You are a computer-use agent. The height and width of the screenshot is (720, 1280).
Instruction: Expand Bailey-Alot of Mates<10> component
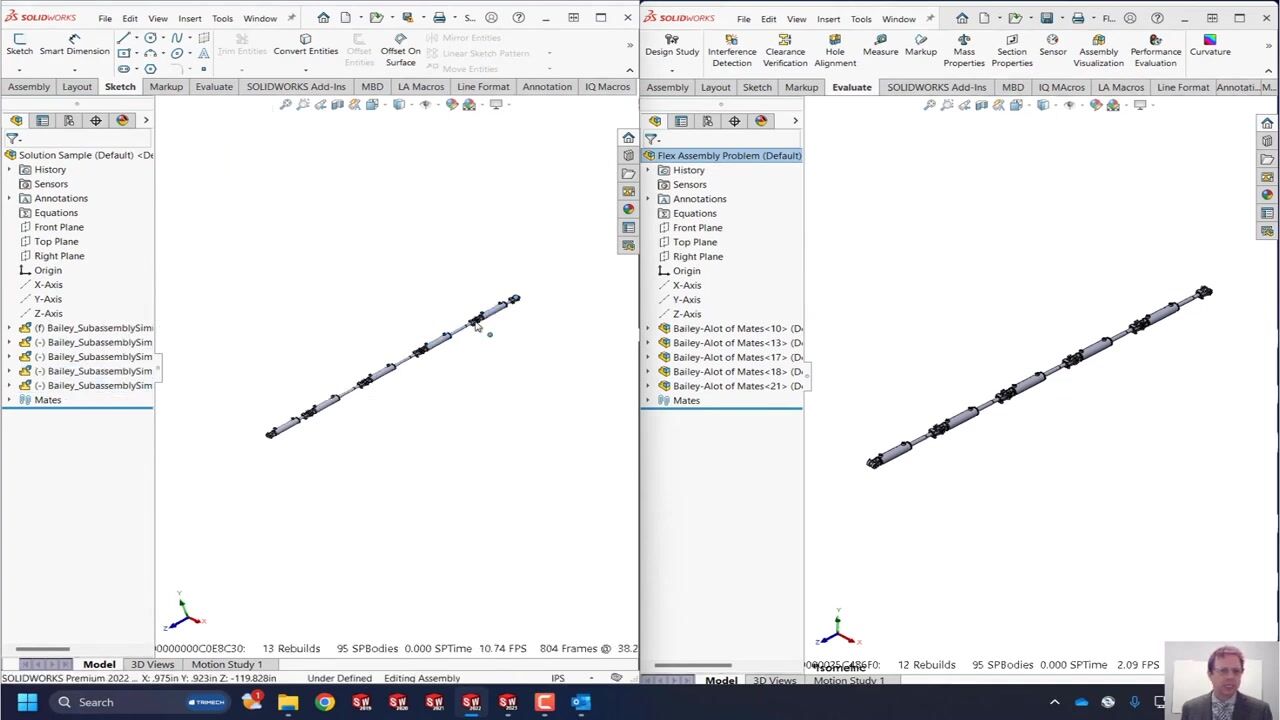[x=648, y=329]
